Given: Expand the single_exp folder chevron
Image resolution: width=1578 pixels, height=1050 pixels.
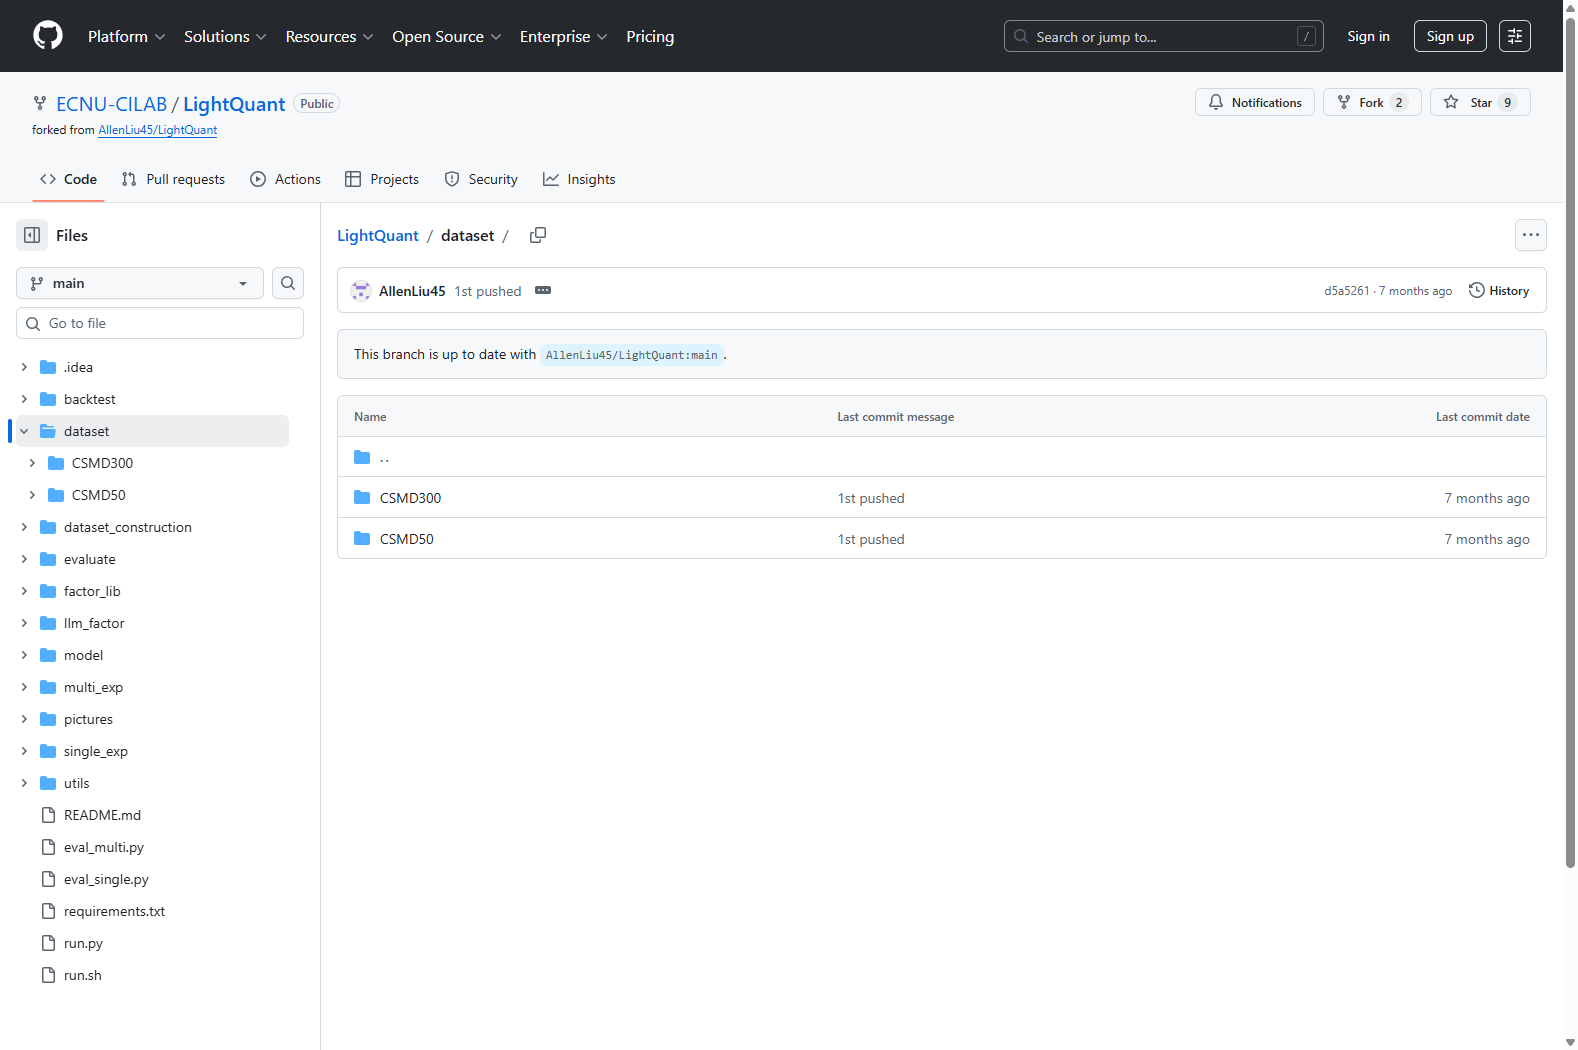Looking at the screenshot, I should [x=24, y=751].
